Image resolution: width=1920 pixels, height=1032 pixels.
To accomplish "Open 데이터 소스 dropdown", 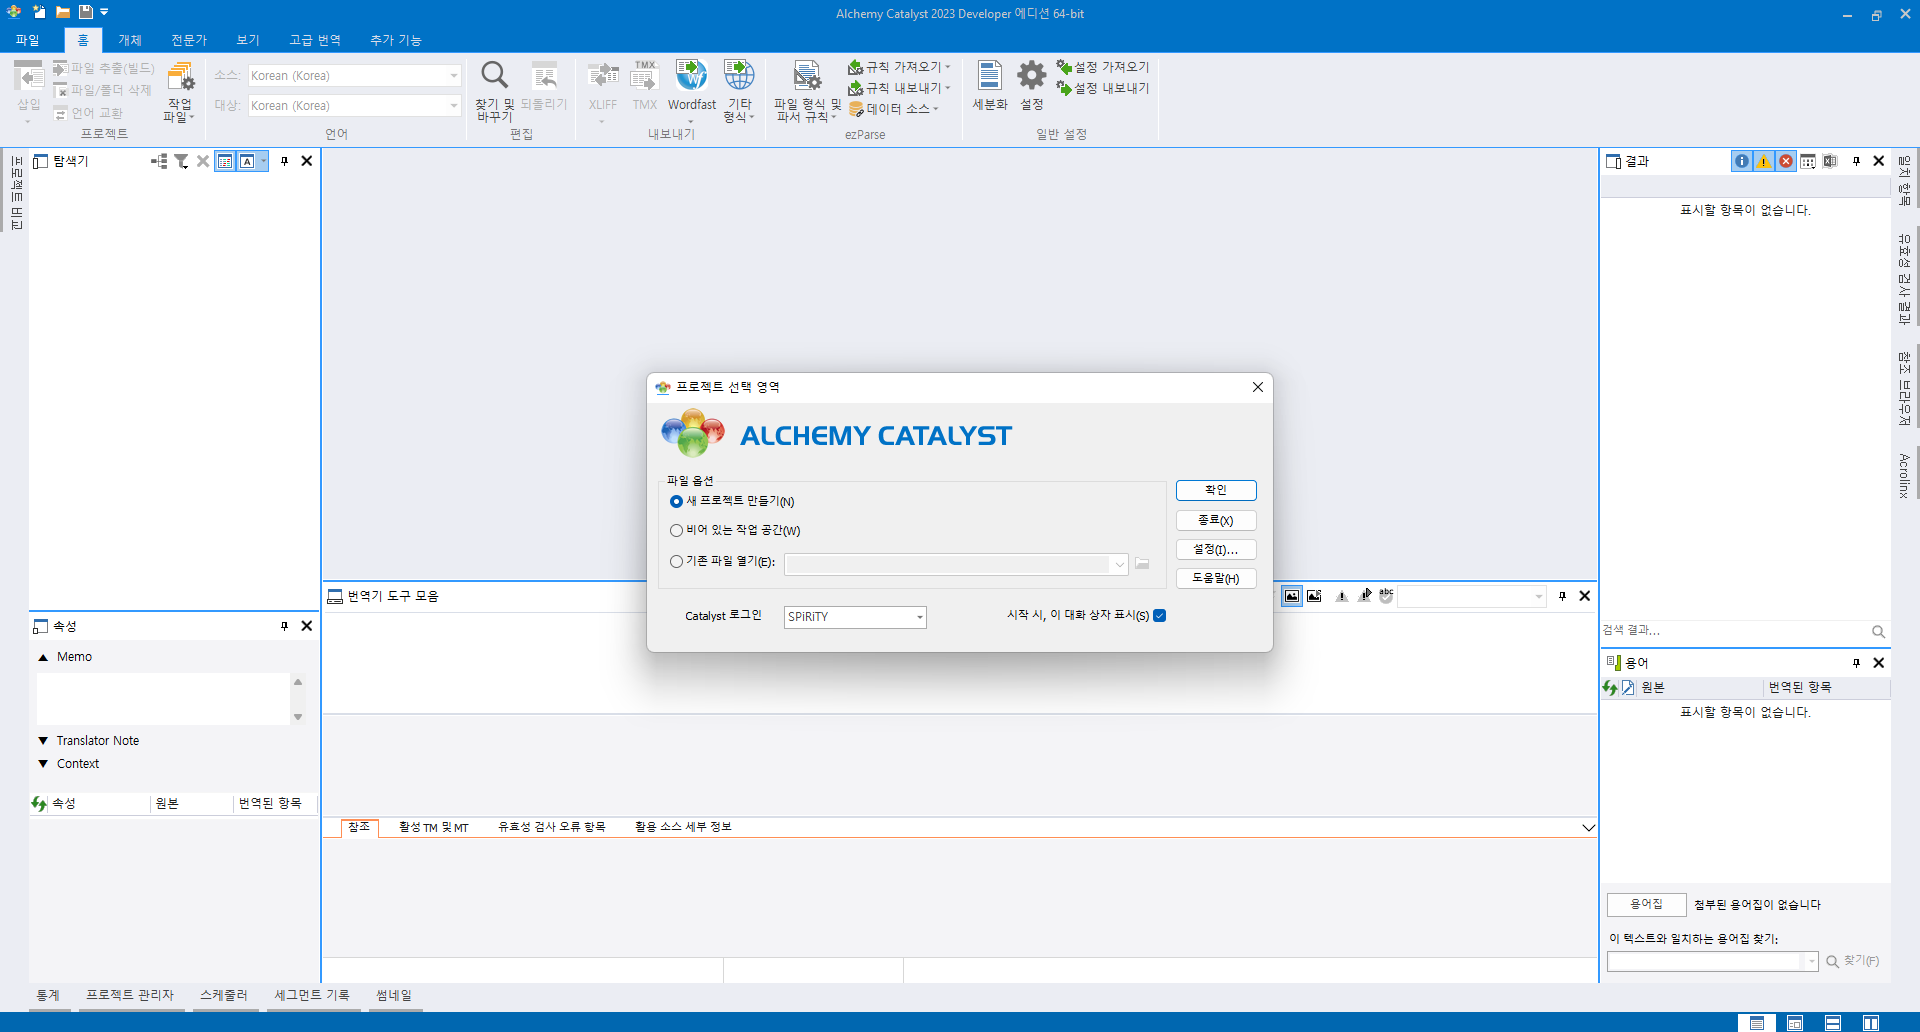I will point(894,109).
